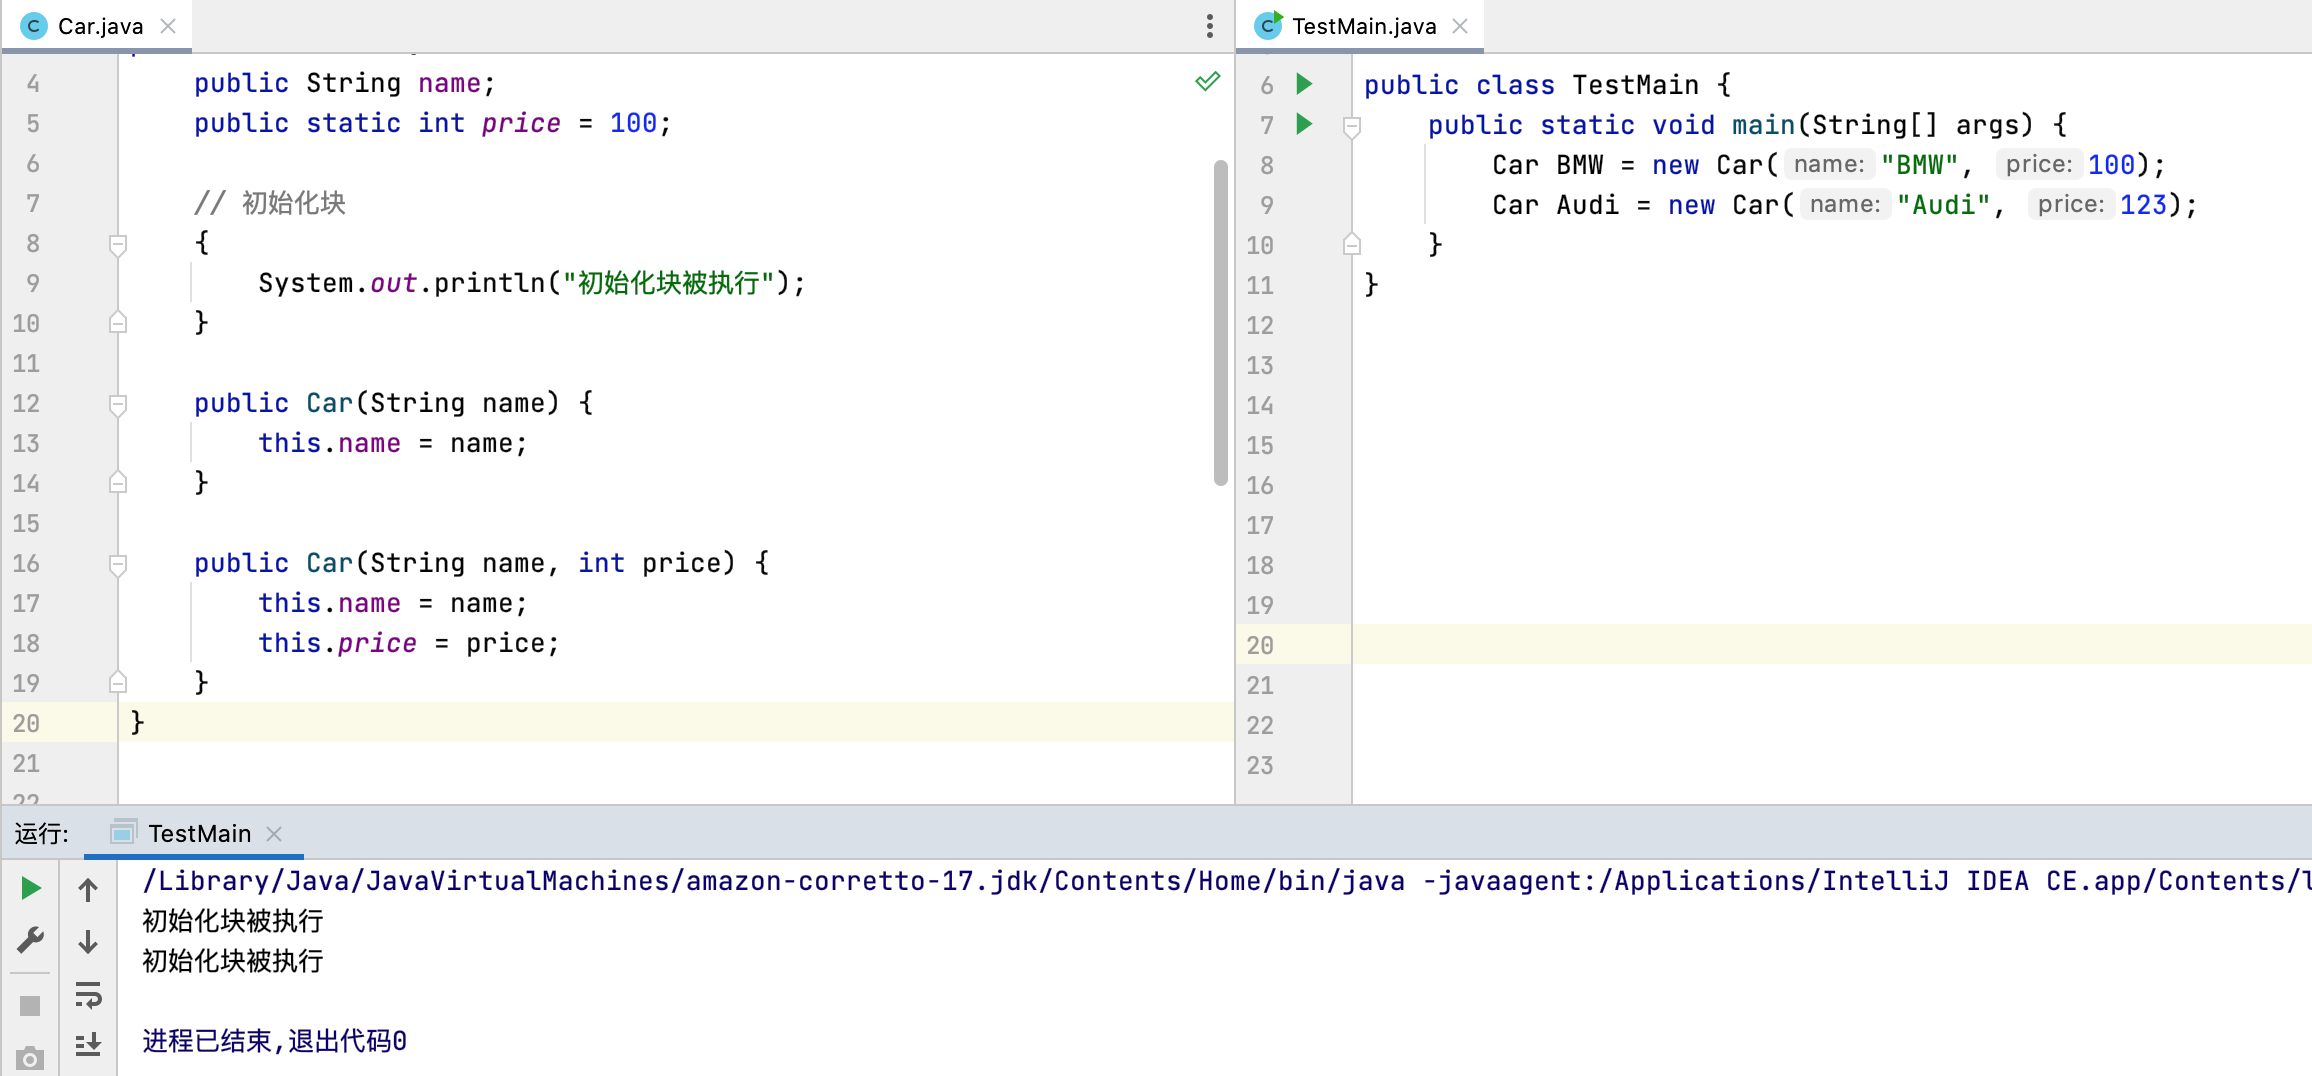Viewport: 2312px width, 1076px height.
Task: Click the 'price' static field declaration on line 5
Action: tap(521, 123)
